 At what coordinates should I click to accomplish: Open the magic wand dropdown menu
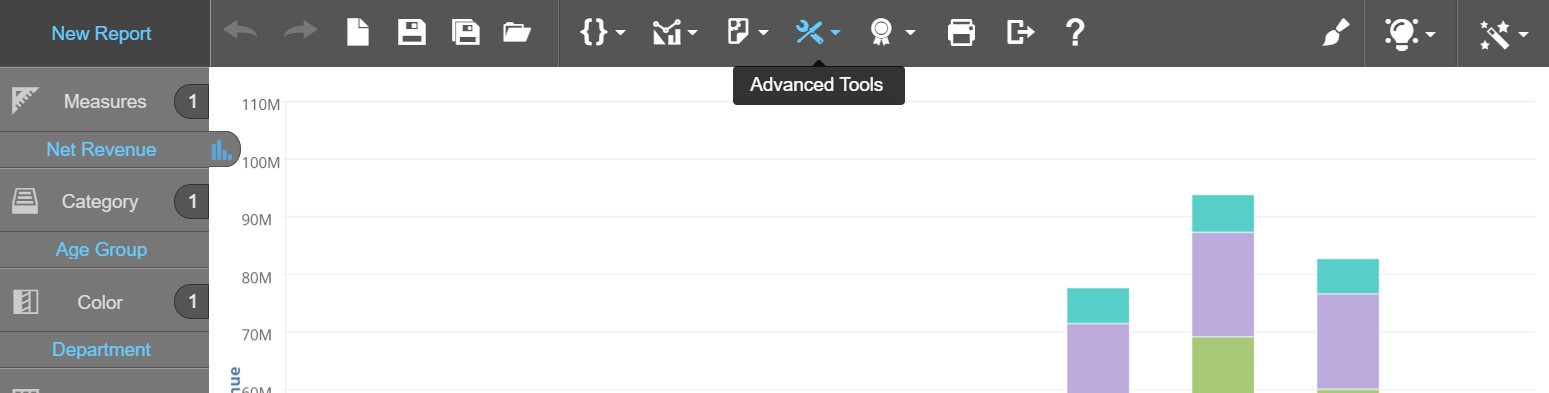(x=1504, y=33)
